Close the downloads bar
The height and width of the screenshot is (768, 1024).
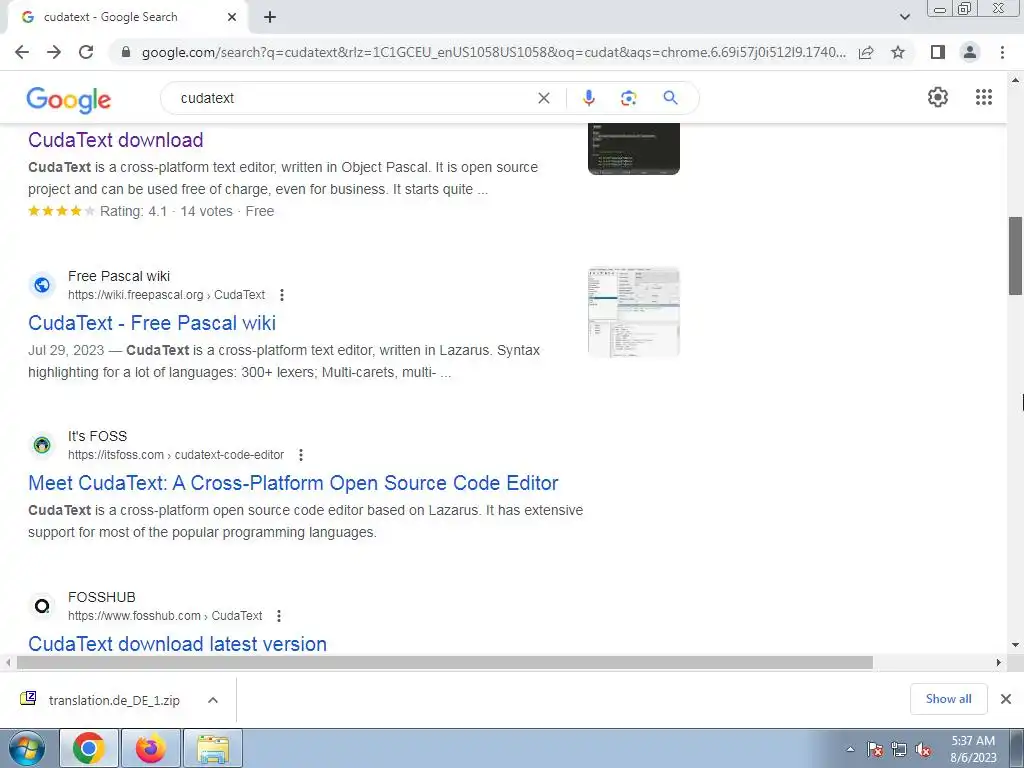click(1006, 699)
